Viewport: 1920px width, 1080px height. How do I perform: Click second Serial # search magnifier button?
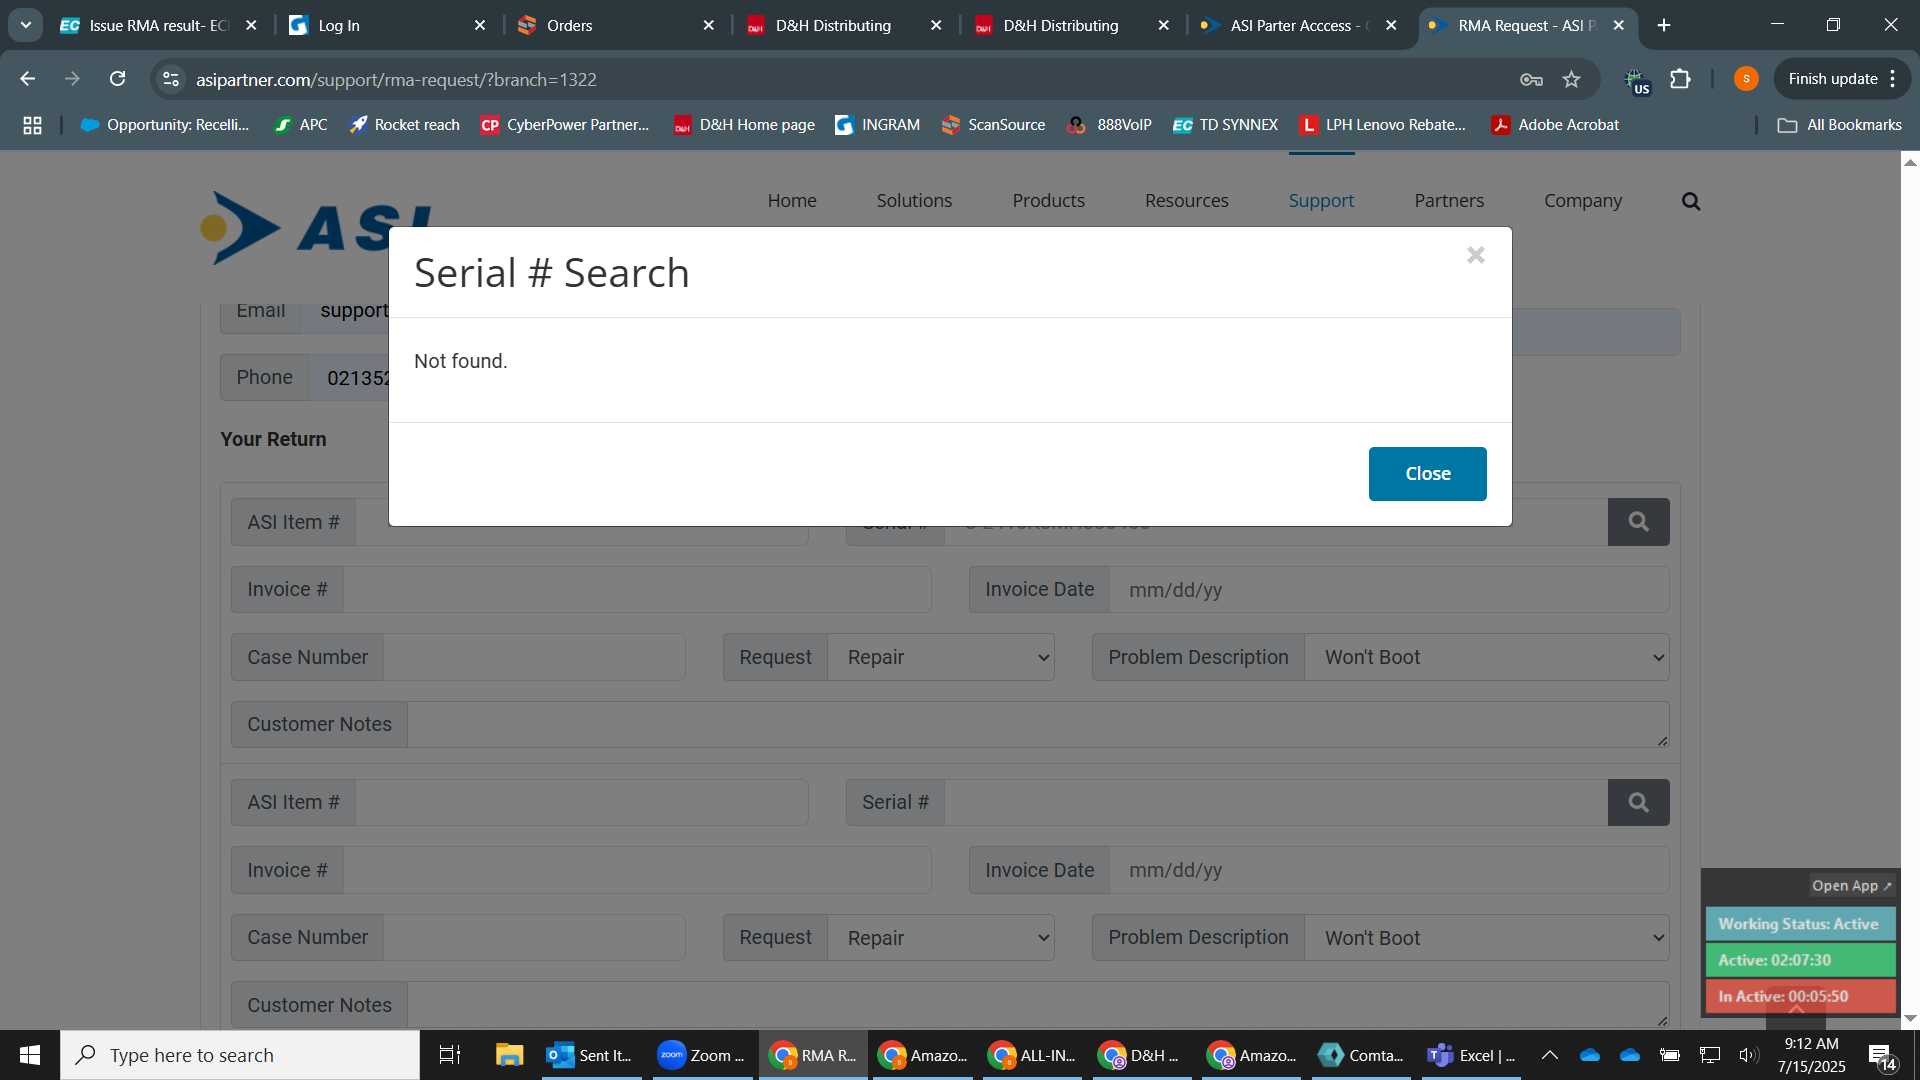(x=1638, y=802)
